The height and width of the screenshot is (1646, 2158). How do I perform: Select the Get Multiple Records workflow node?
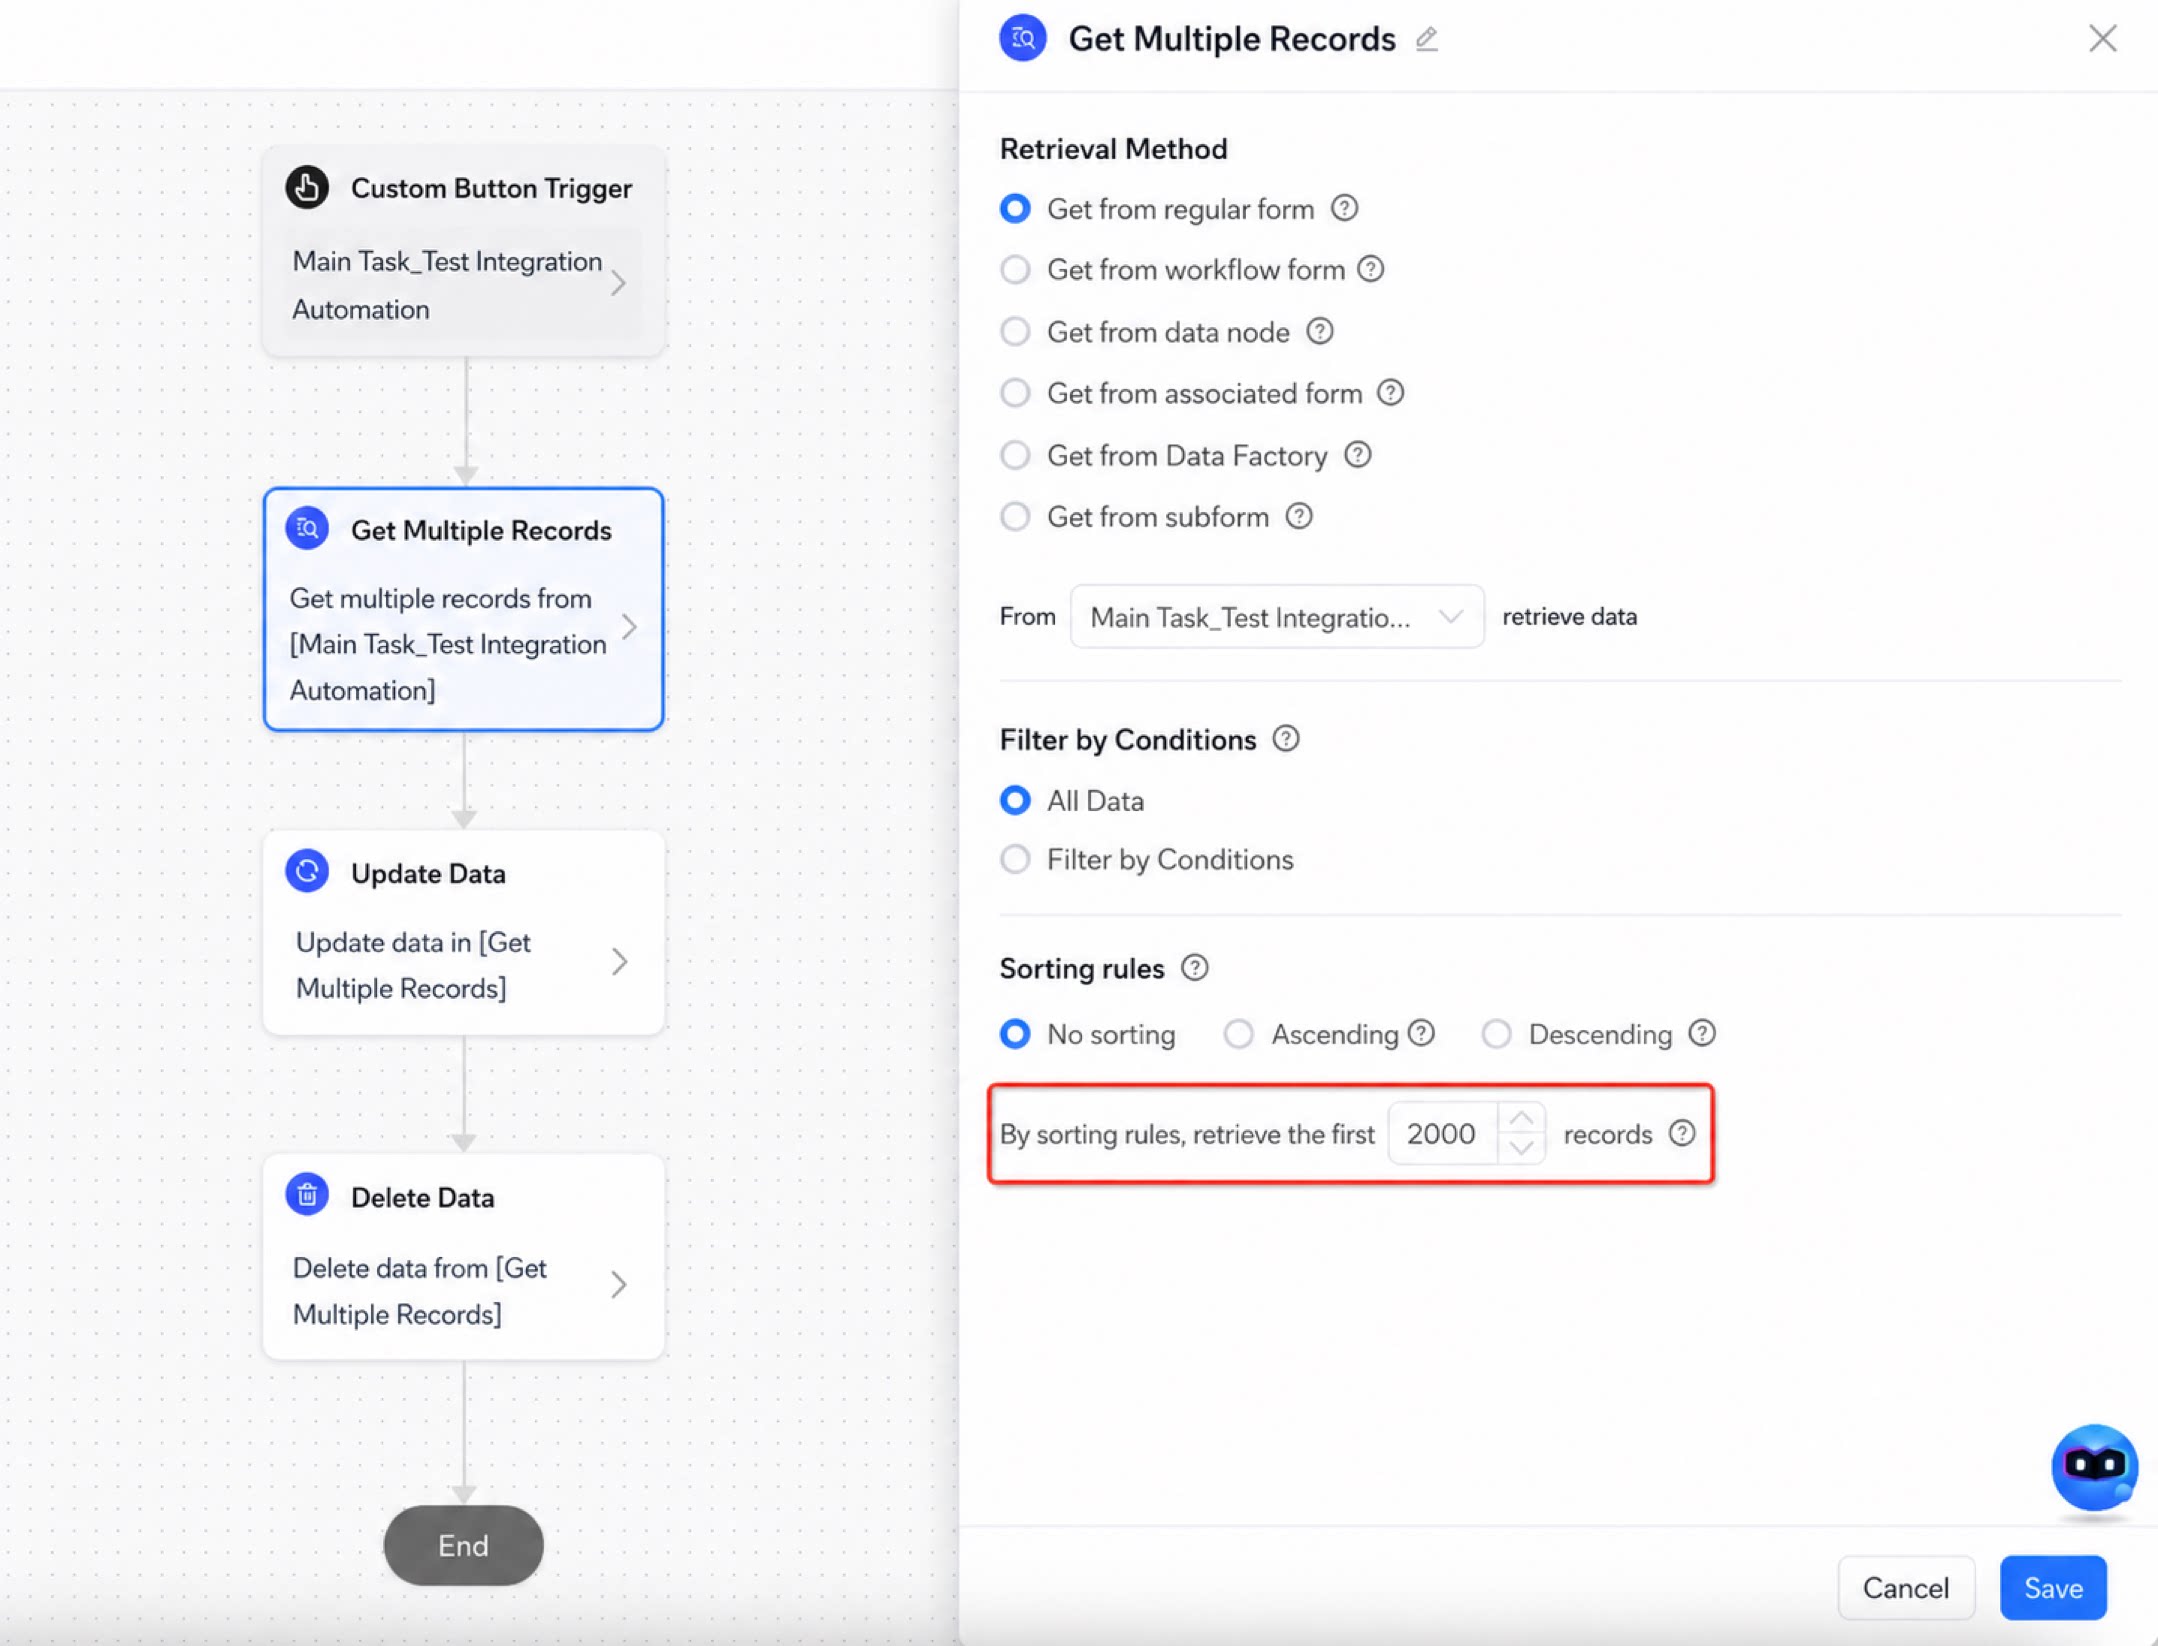[x=464, y=609]
